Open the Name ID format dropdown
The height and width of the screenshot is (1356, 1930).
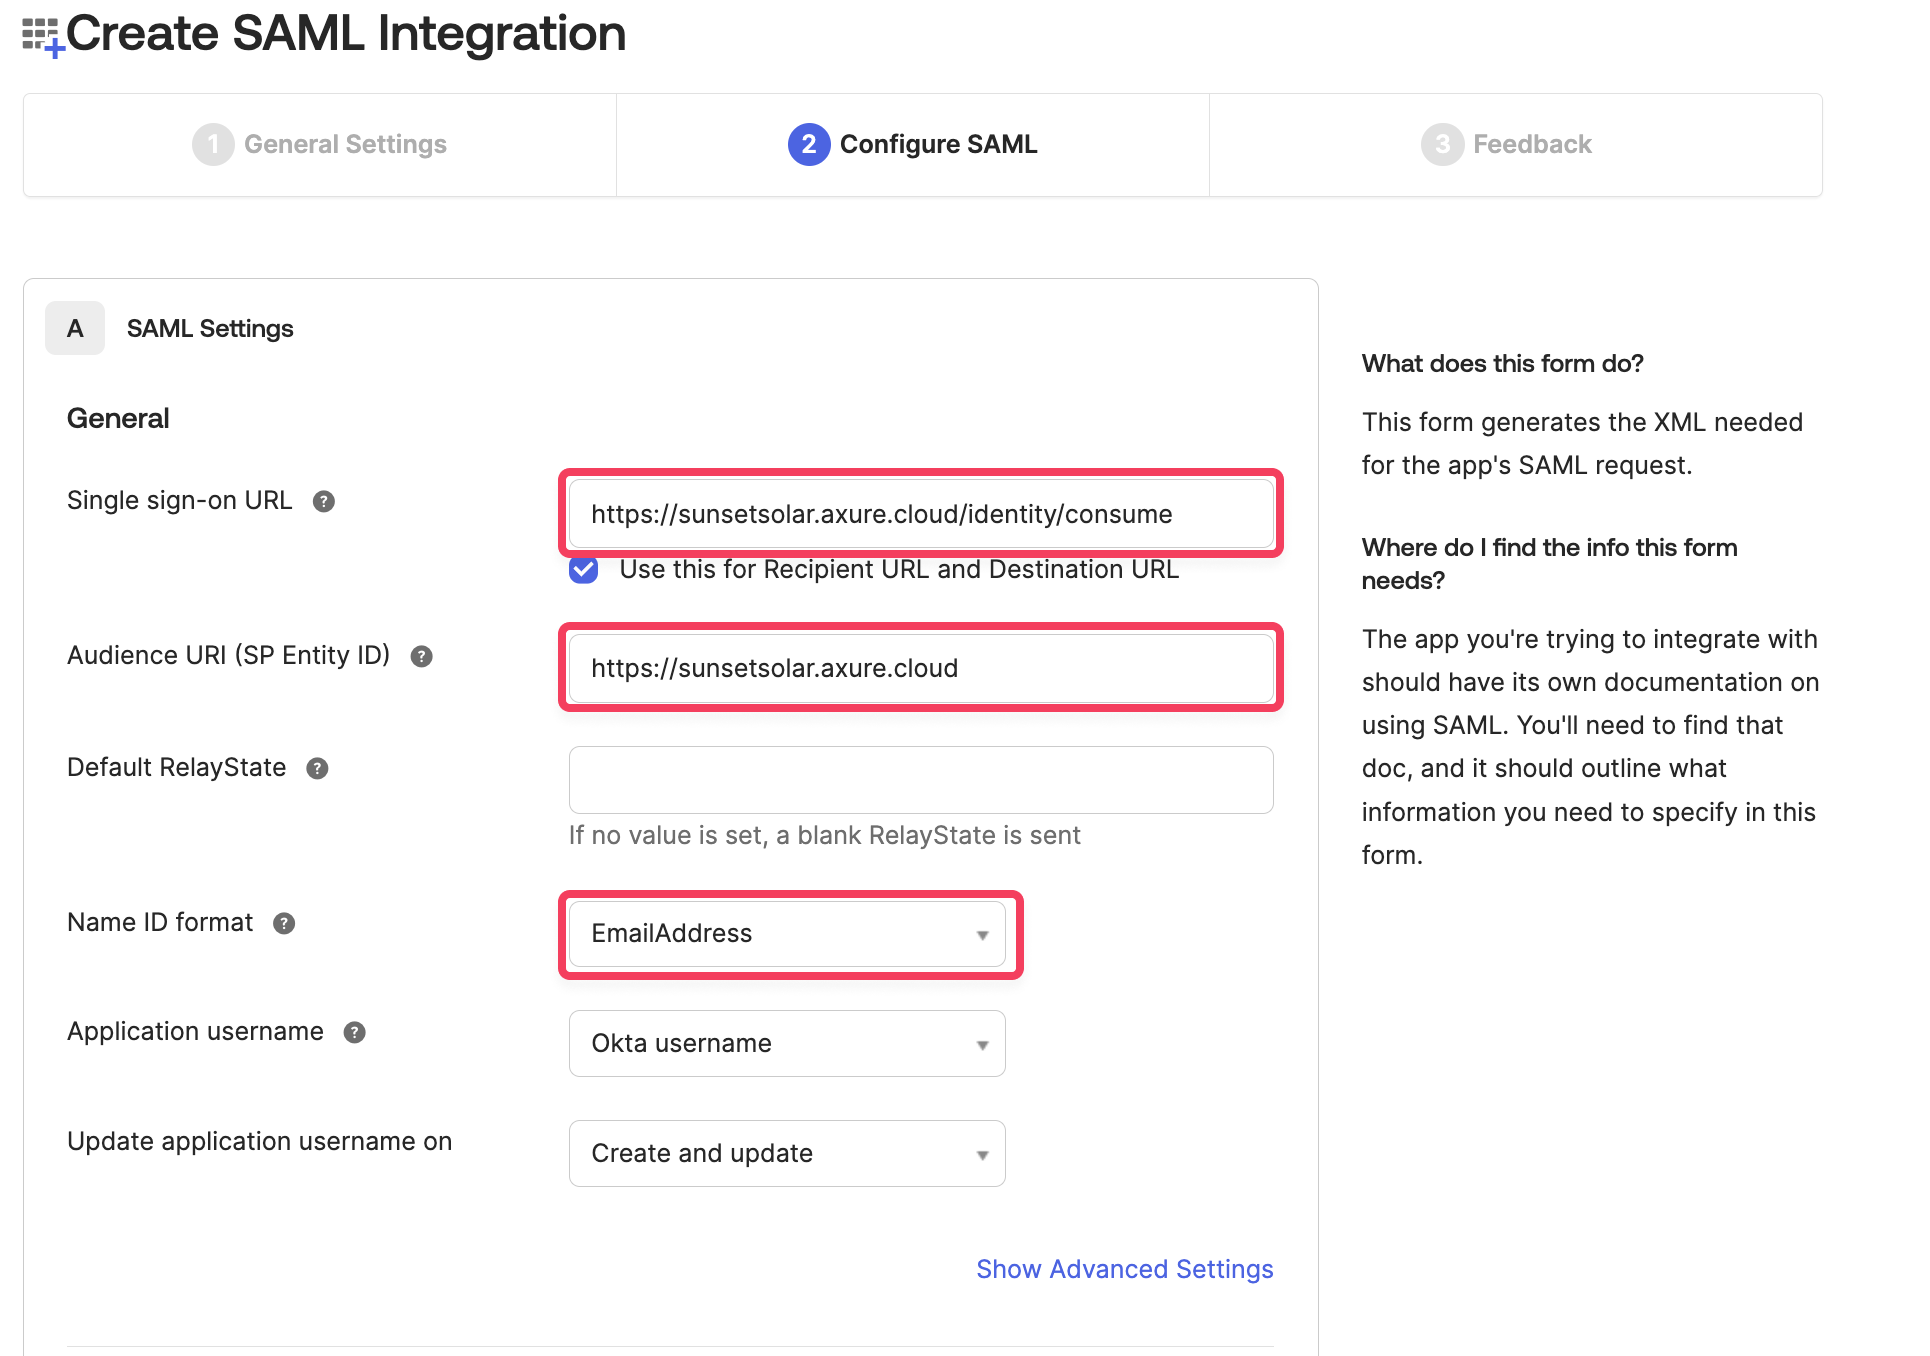tap(787, 934)
